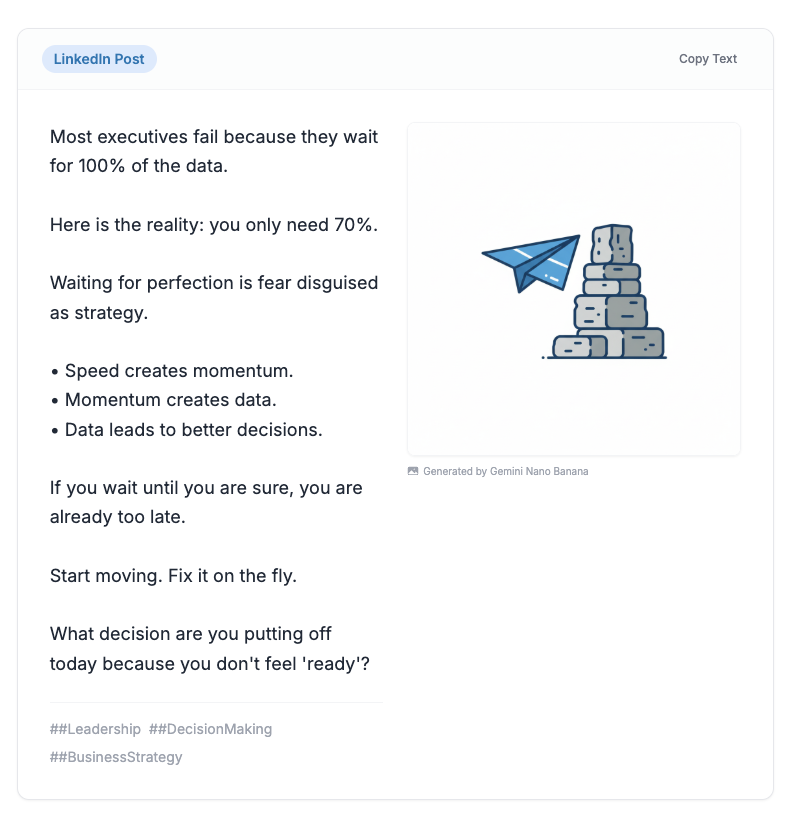Click the post headline about executives failing

214,151
